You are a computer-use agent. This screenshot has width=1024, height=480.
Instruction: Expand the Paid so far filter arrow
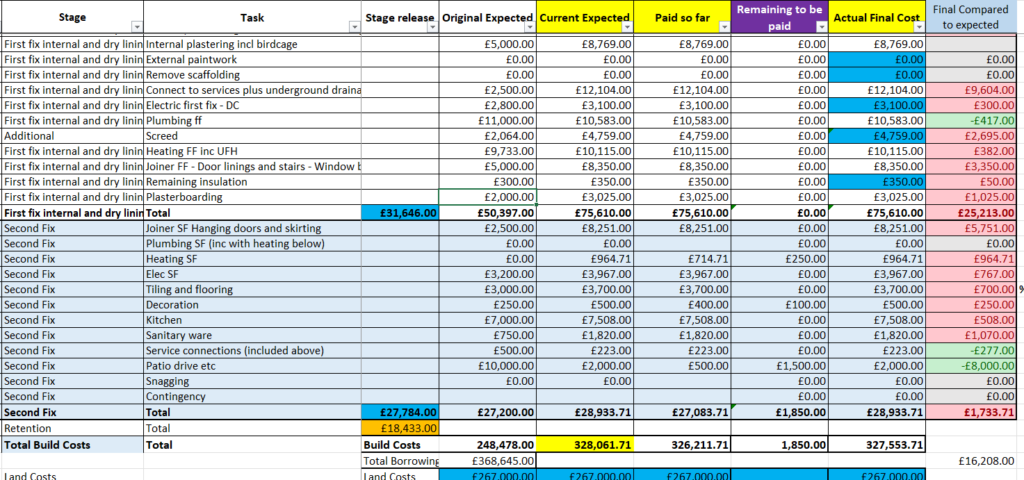pos(725,28)
